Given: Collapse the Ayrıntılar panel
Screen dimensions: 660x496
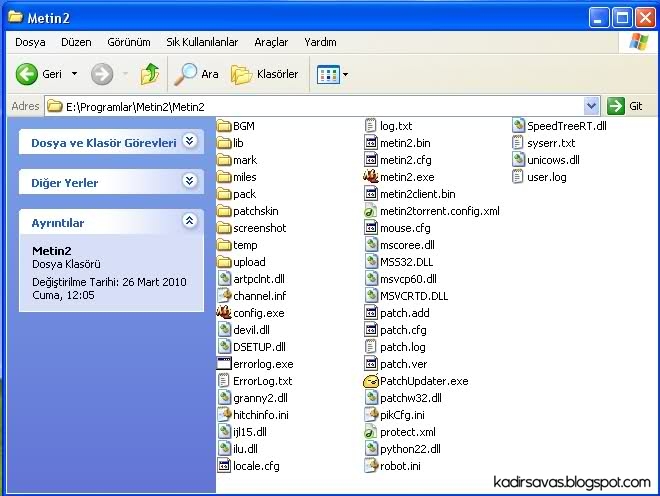Looking at the screenshot, I should click(190, 221).
